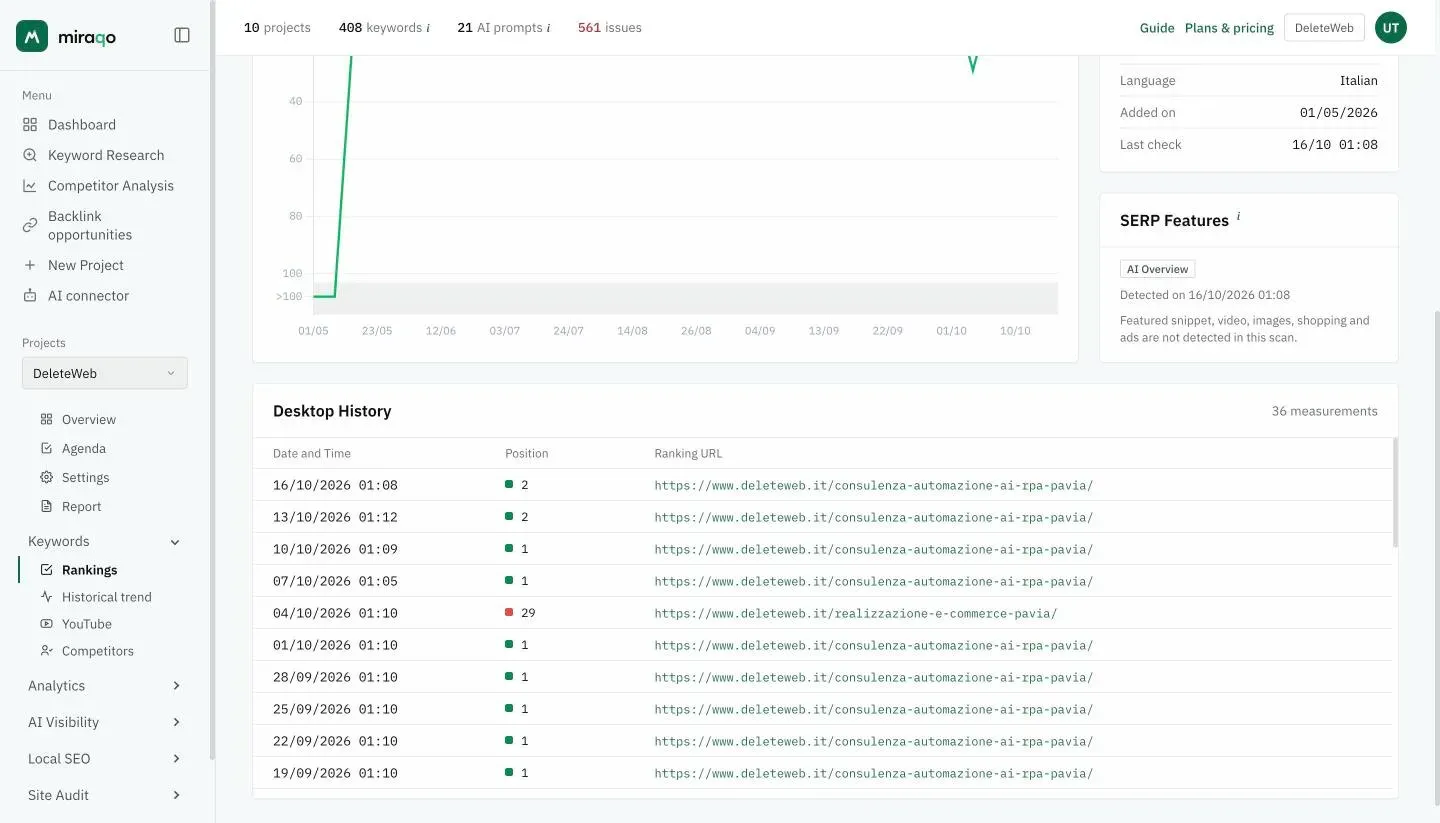Viewport: 1440px width, 823px height.
Task: Click the Competitor Analysis chart icon
Action: tap(30, 186)
